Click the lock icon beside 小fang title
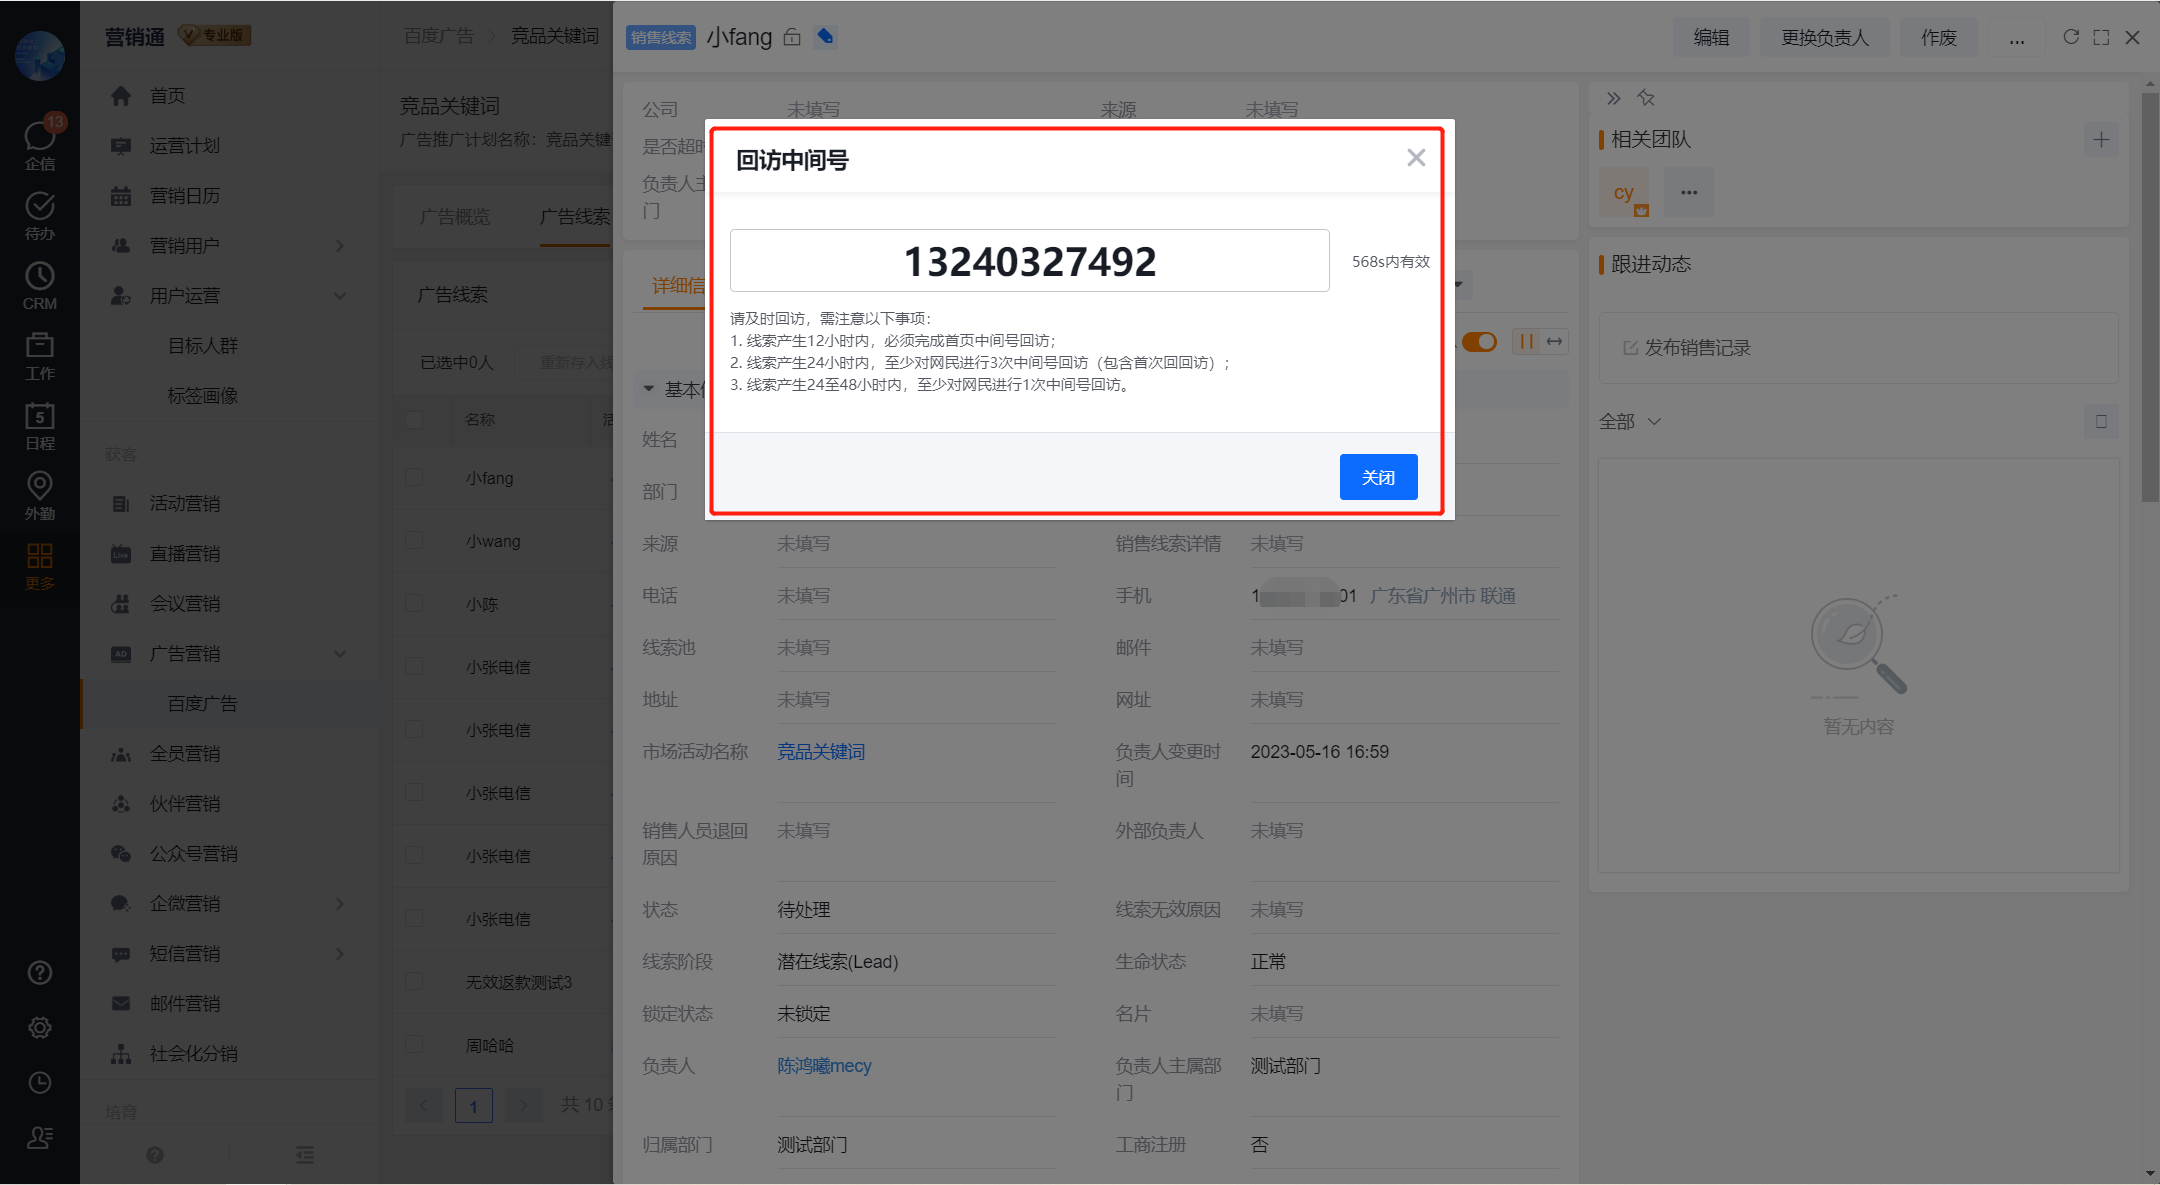 [x=792, y=37]
